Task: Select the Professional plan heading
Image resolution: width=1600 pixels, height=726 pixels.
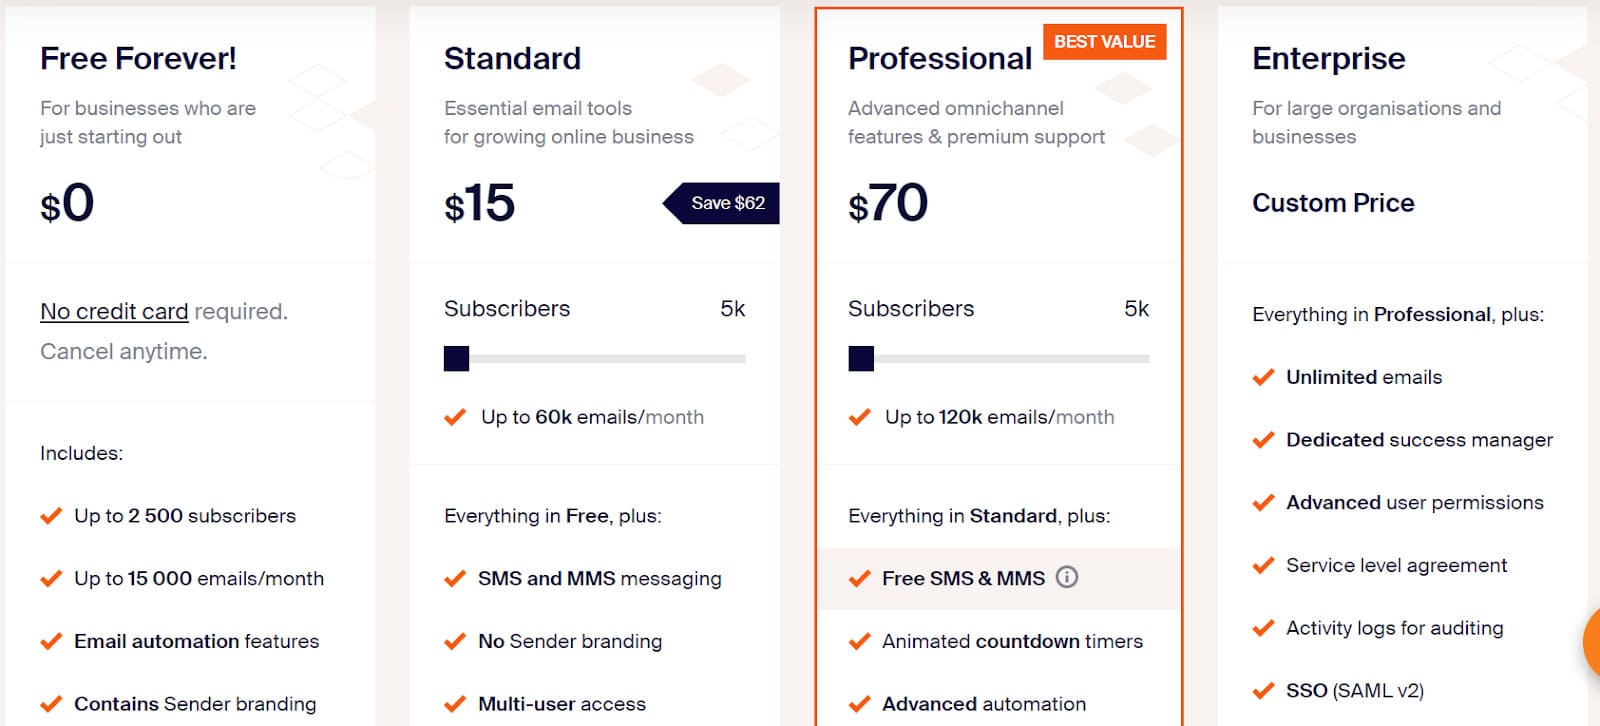Action: (939, 59)
